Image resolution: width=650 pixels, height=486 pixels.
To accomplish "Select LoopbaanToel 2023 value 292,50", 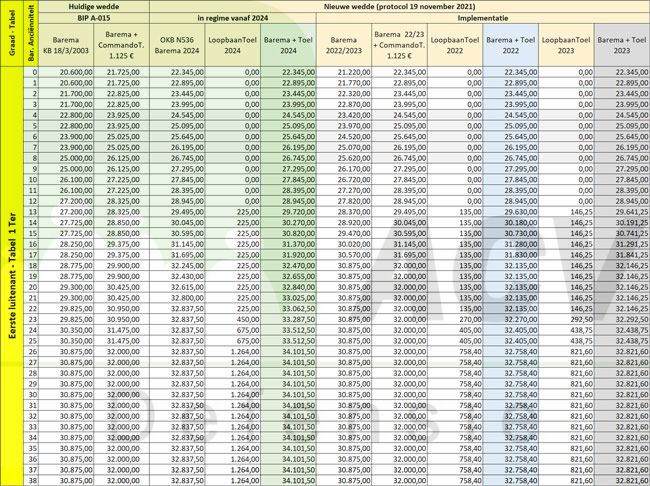I will coord(582,320).
